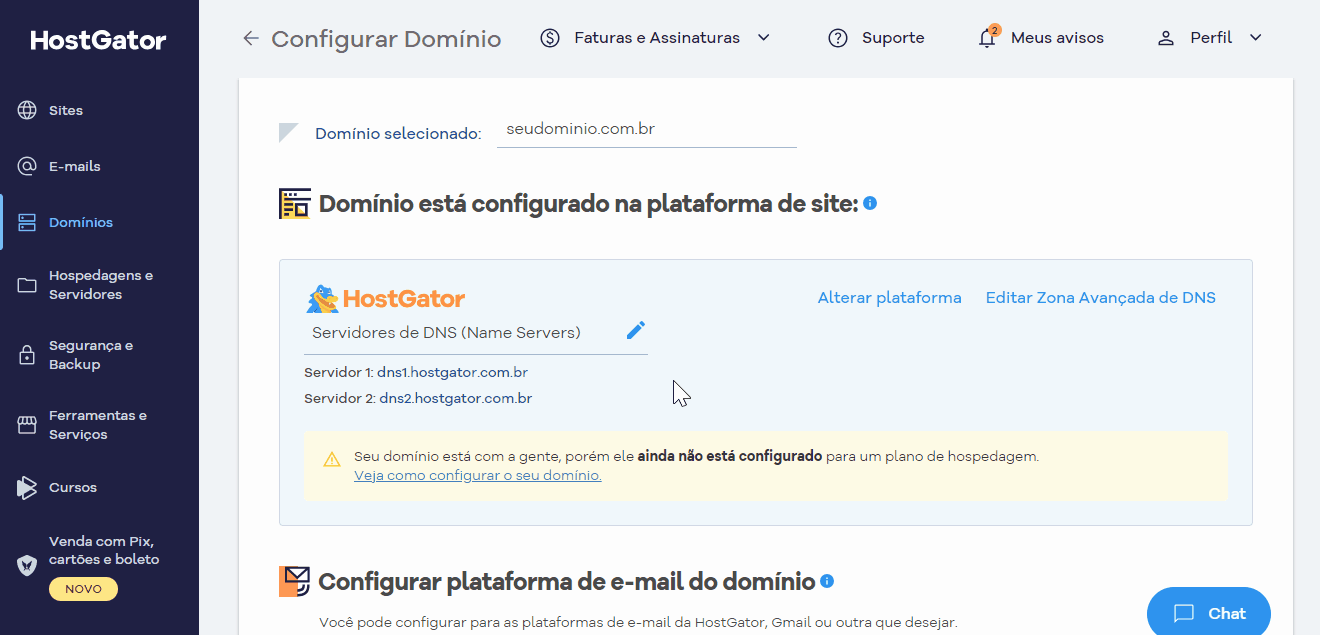Open Veja como configurar o seu domínio
1320x635 pixels.
tap(478, 476)
